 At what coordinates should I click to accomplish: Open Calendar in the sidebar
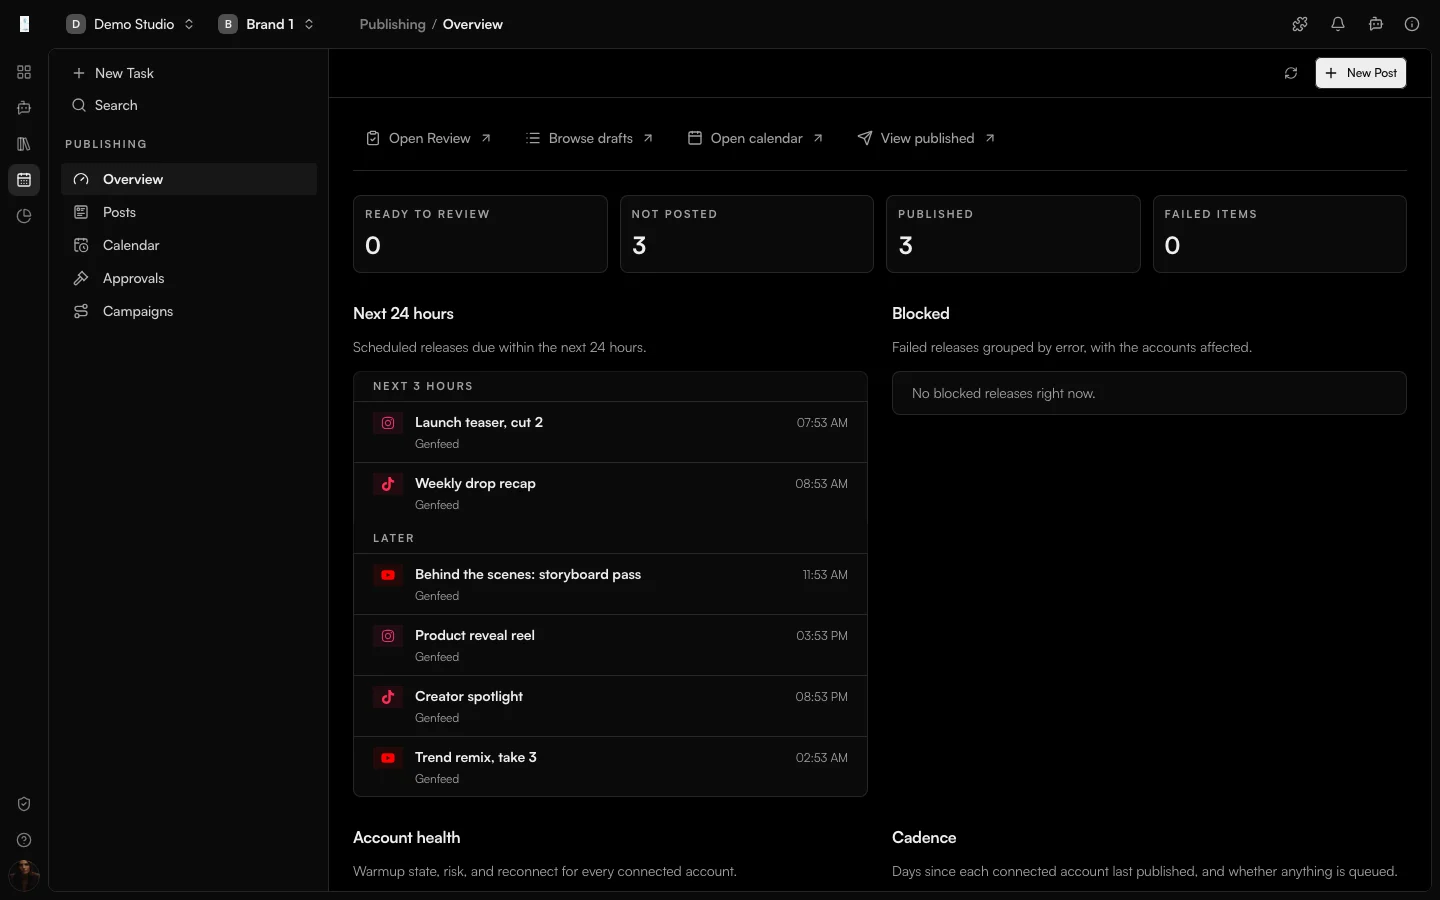(x=189, y=245)
